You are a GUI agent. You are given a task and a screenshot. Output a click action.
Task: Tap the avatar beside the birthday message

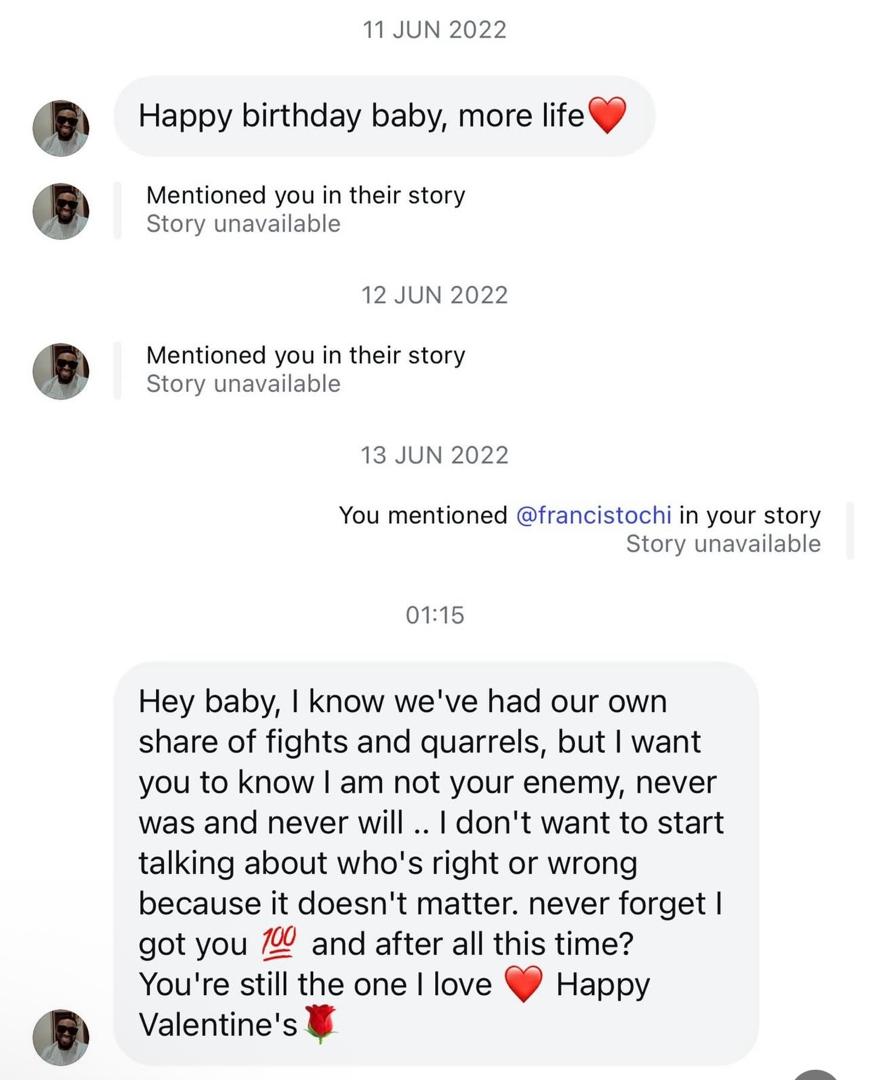click(x=61, y=128)
